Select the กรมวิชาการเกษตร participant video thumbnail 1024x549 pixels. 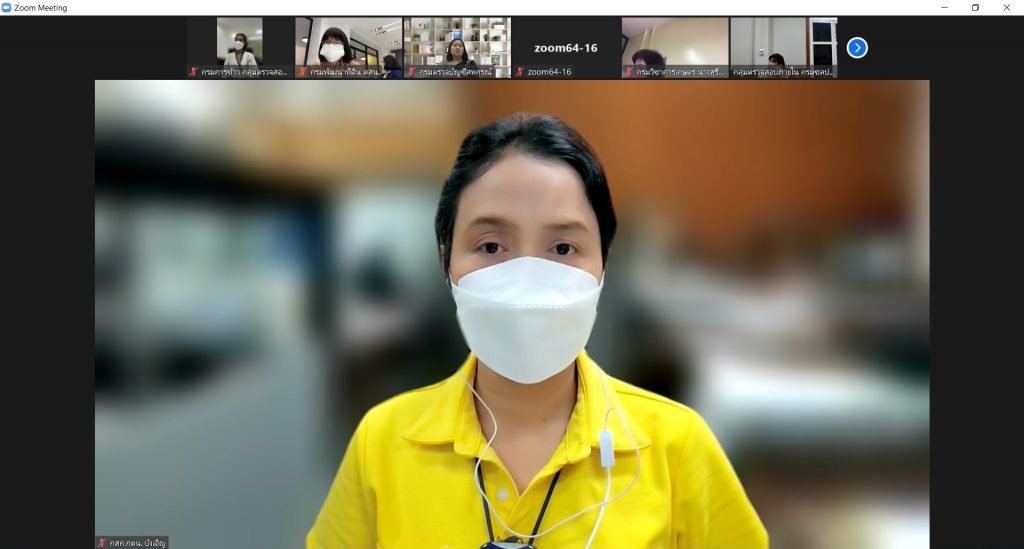(675, 42)
